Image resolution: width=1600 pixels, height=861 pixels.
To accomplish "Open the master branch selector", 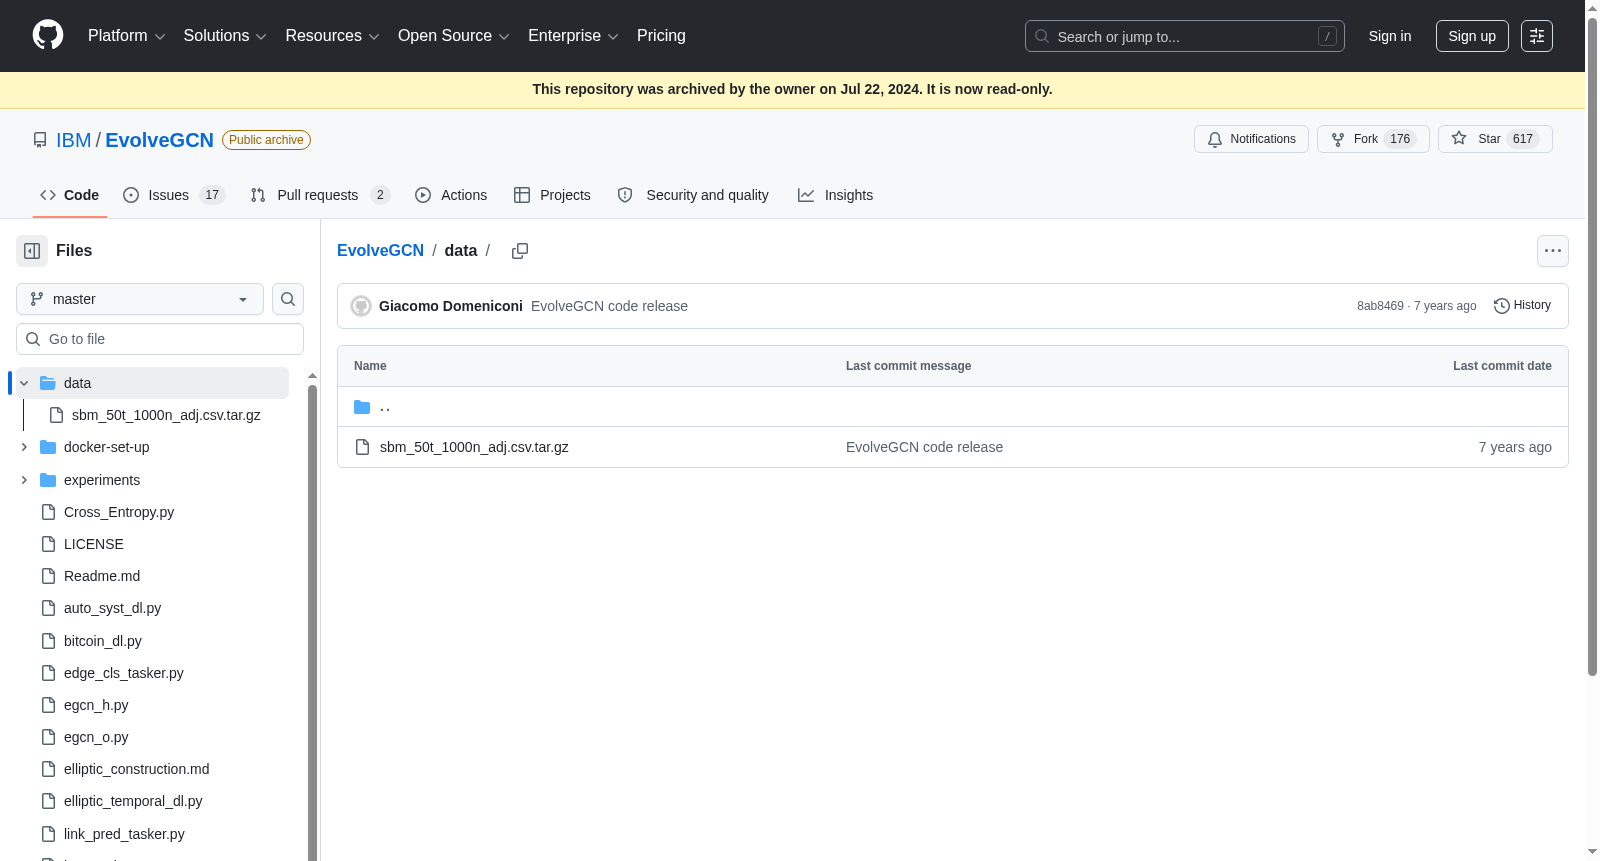I will 140,299.
